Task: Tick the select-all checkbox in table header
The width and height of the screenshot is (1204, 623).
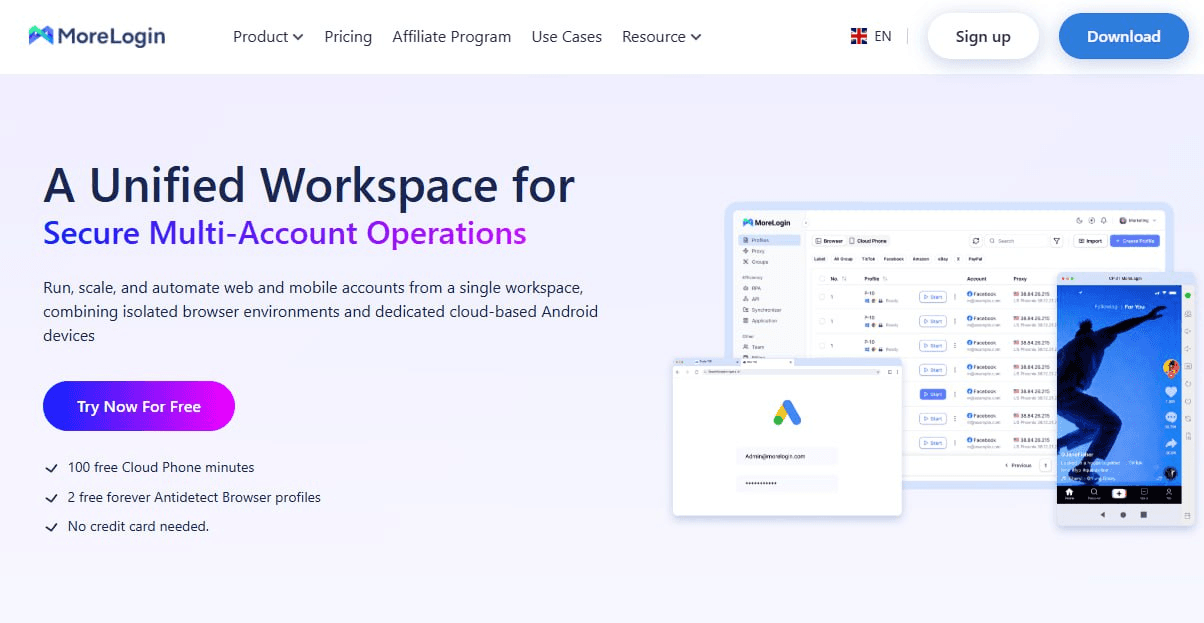Action: 821,279
